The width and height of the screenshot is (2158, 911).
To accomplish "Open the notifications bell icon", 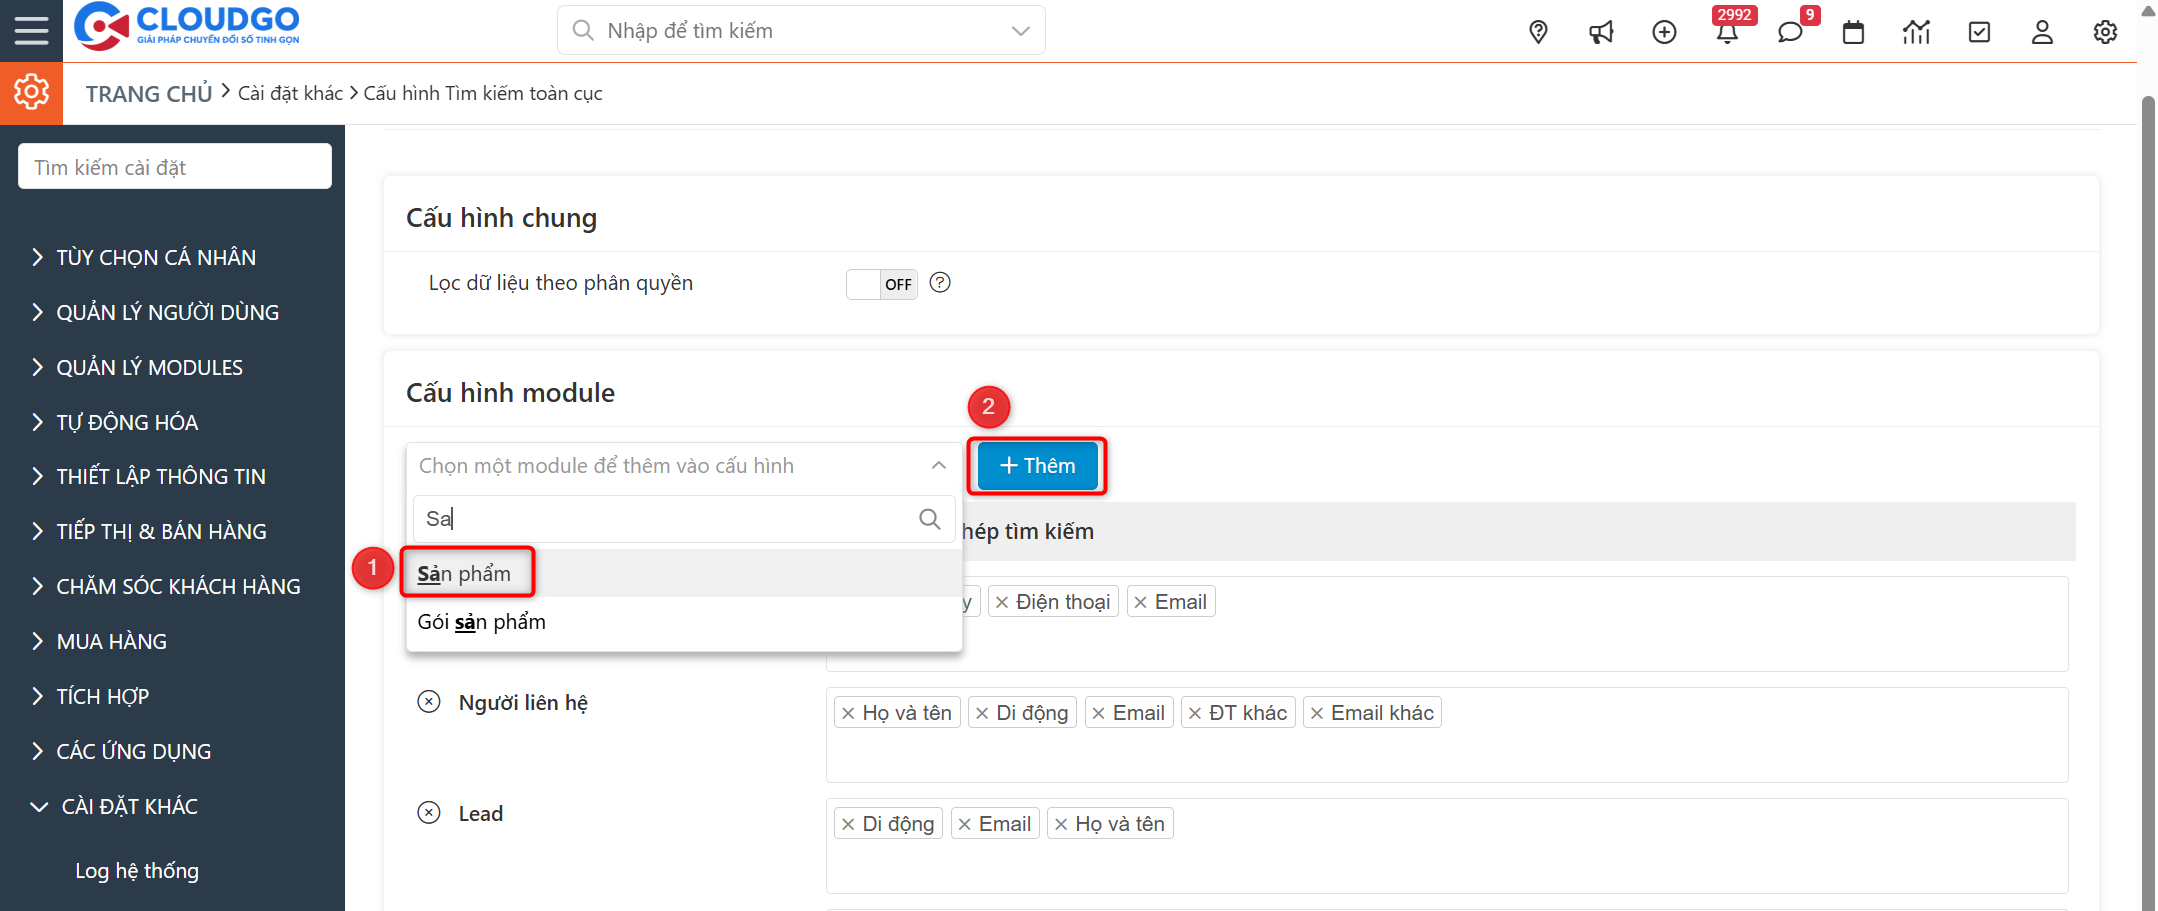I will point(1727,32).
